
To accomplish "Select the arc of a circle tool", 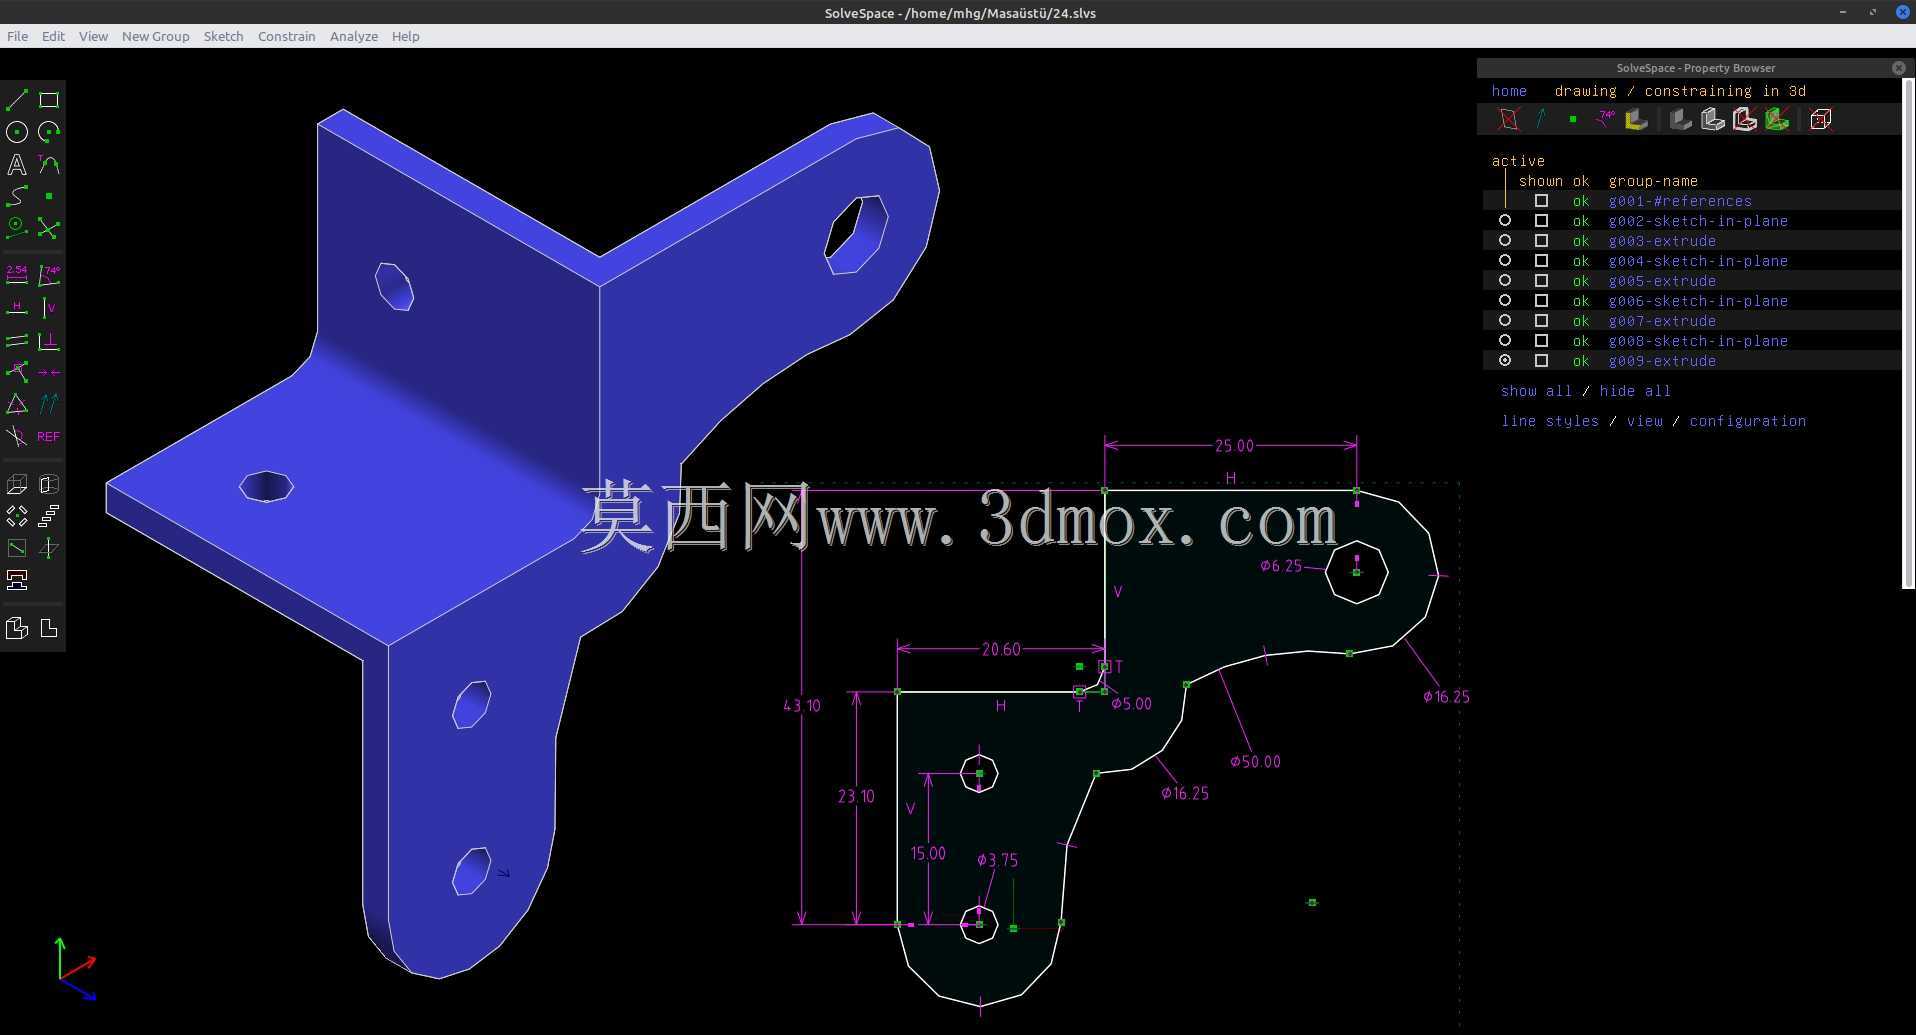I will 49,132.
